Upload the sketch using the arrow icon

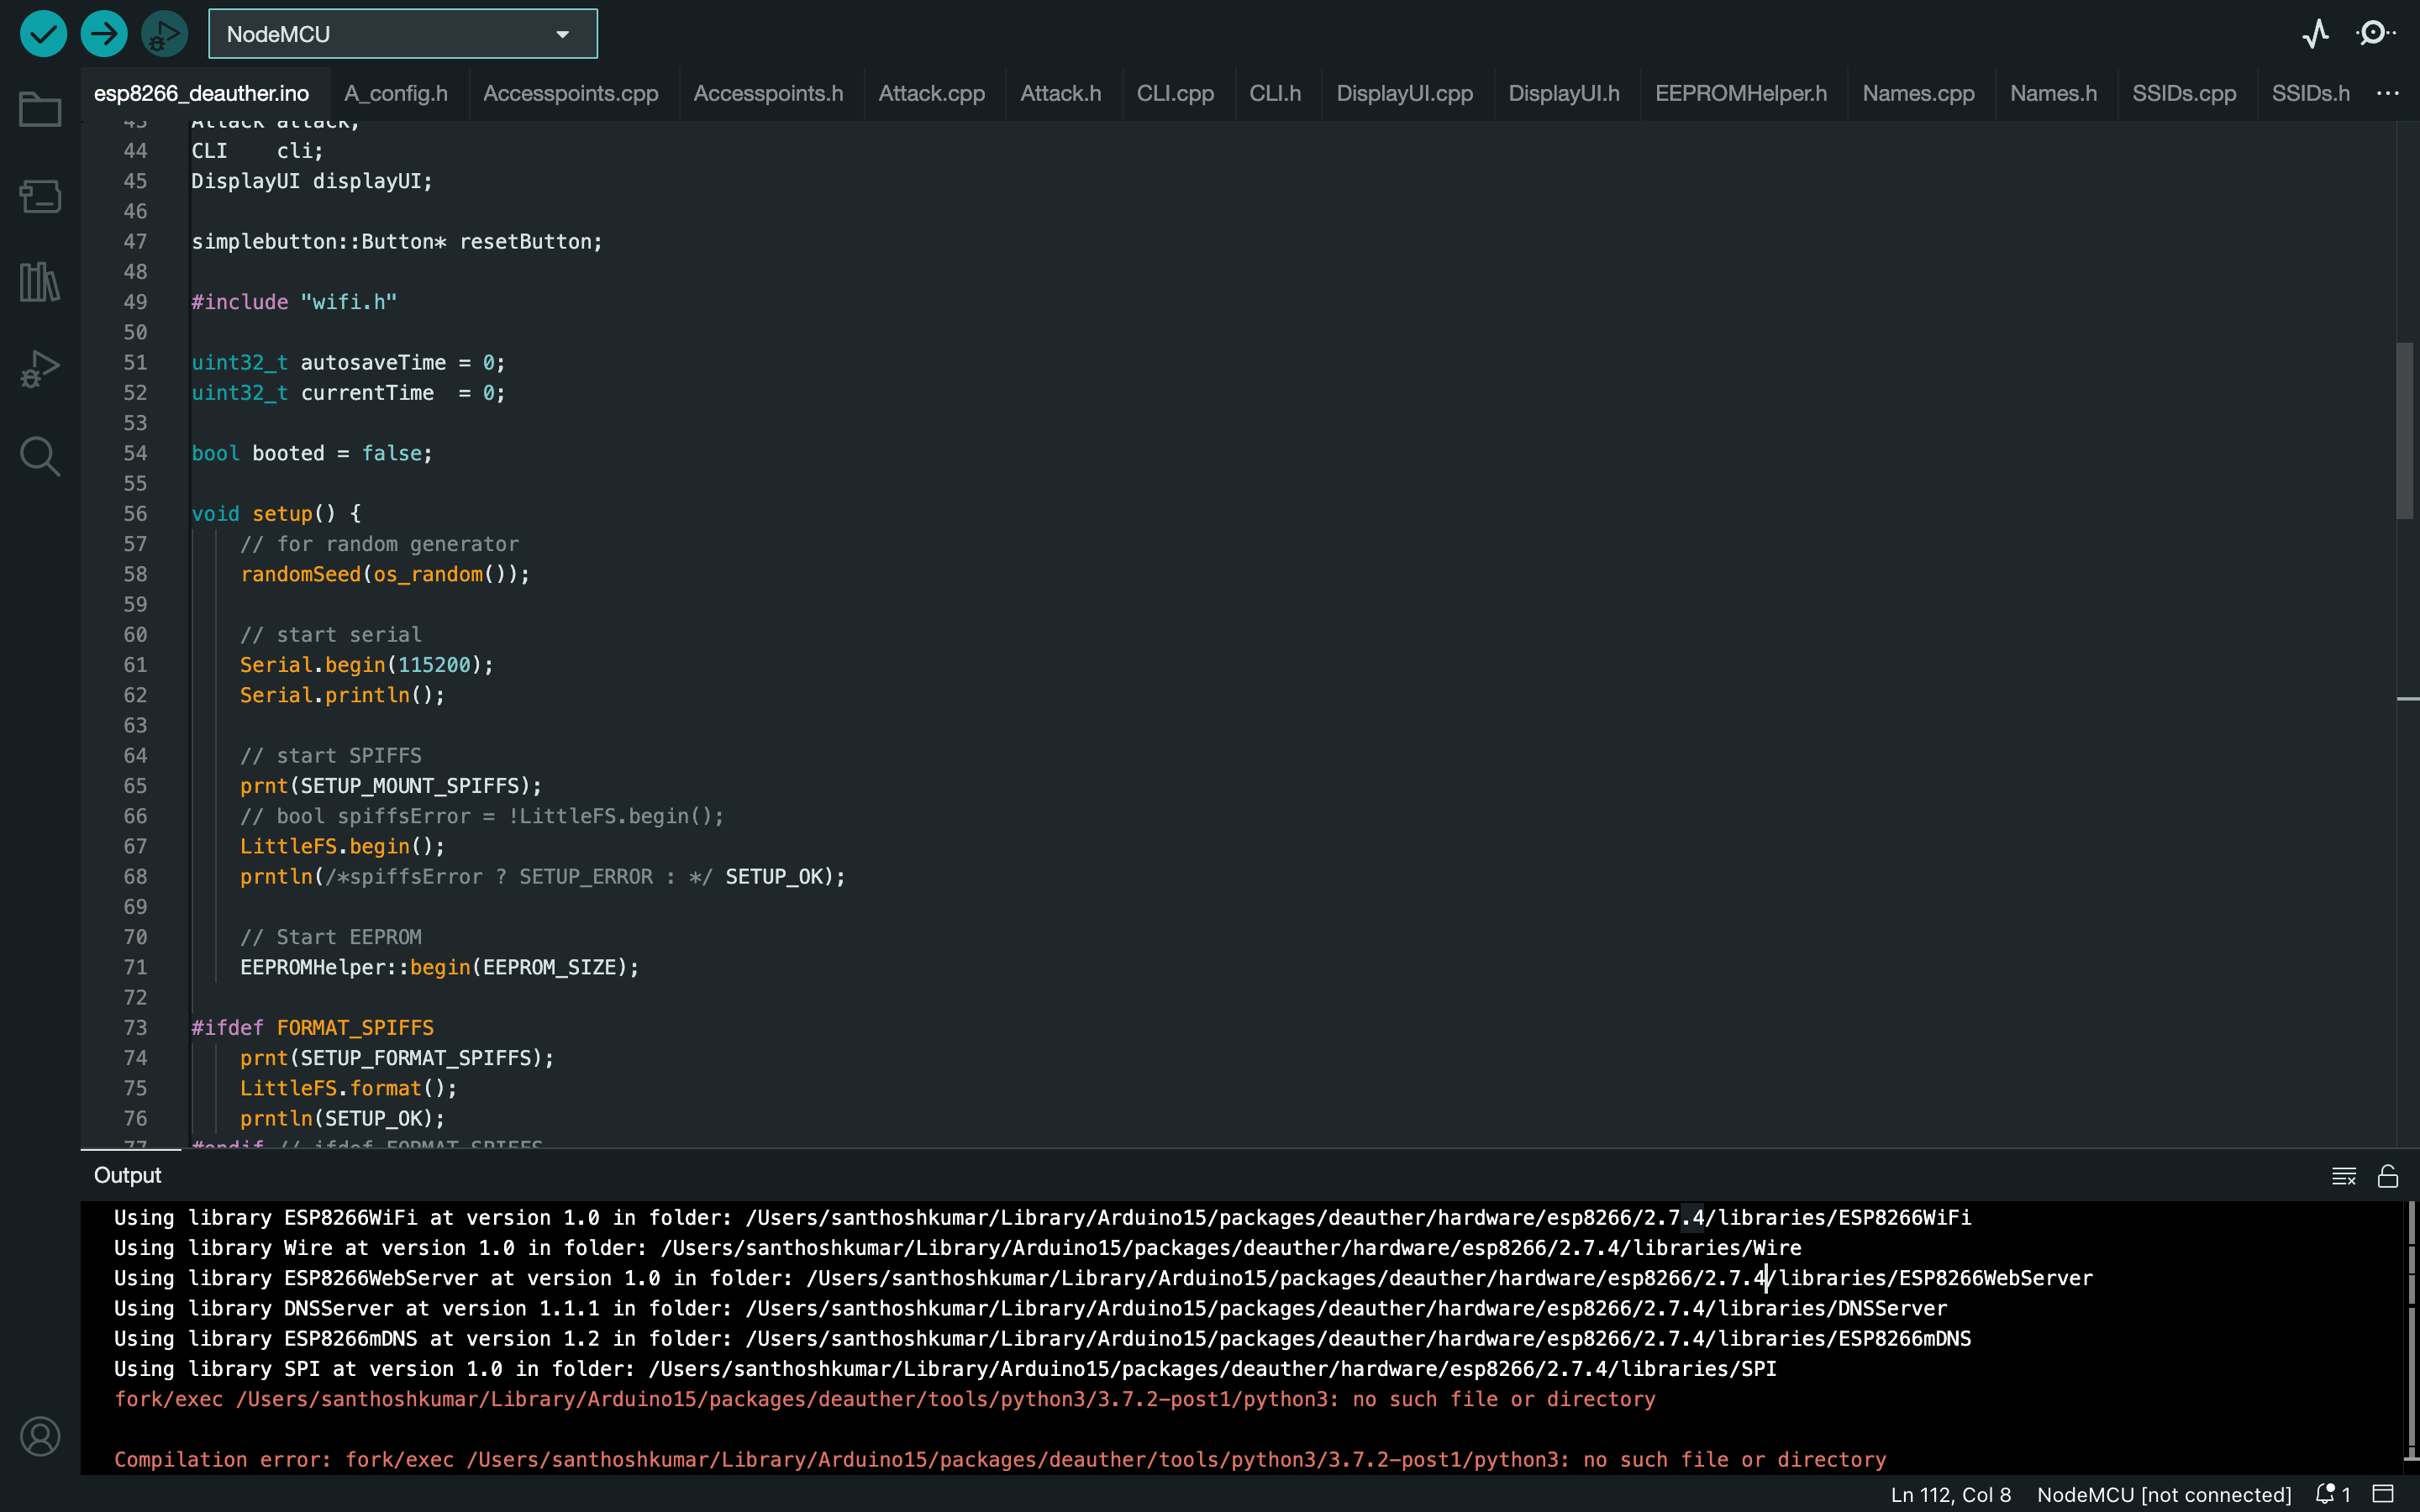[x=103, y=33]
